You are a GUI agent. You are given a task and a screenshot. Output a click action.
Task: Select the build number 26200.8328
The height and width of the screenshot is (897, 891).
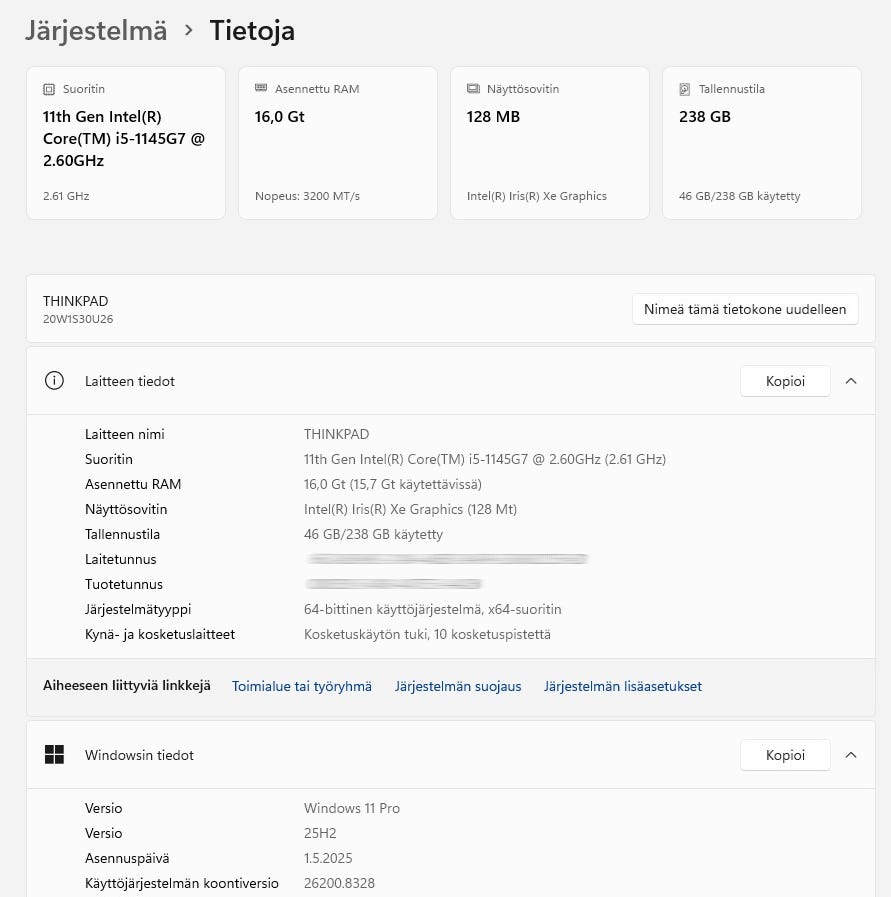339,883
